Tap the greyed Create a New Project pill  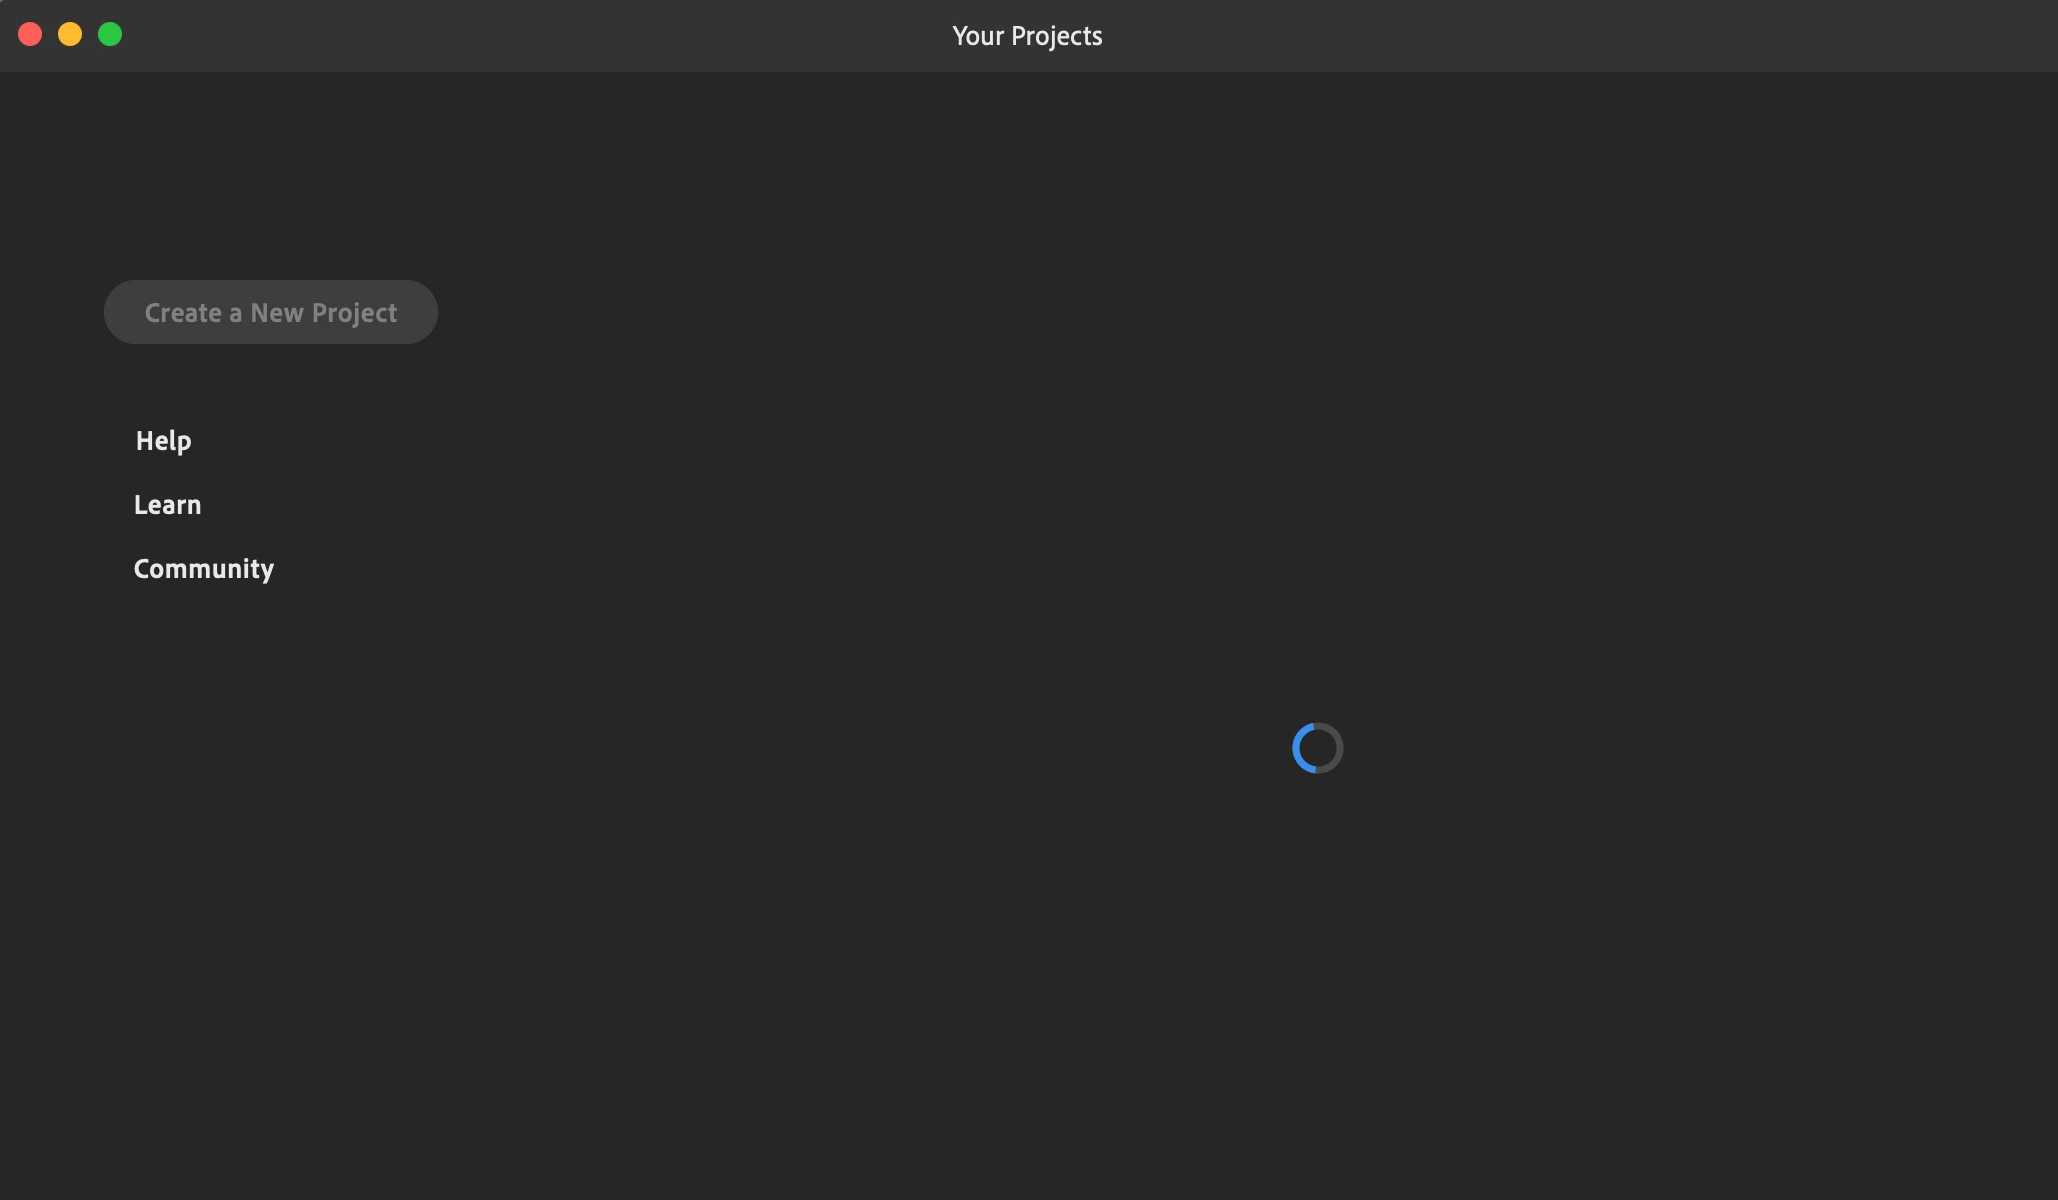pyautogui.click(x=270, y=312)
